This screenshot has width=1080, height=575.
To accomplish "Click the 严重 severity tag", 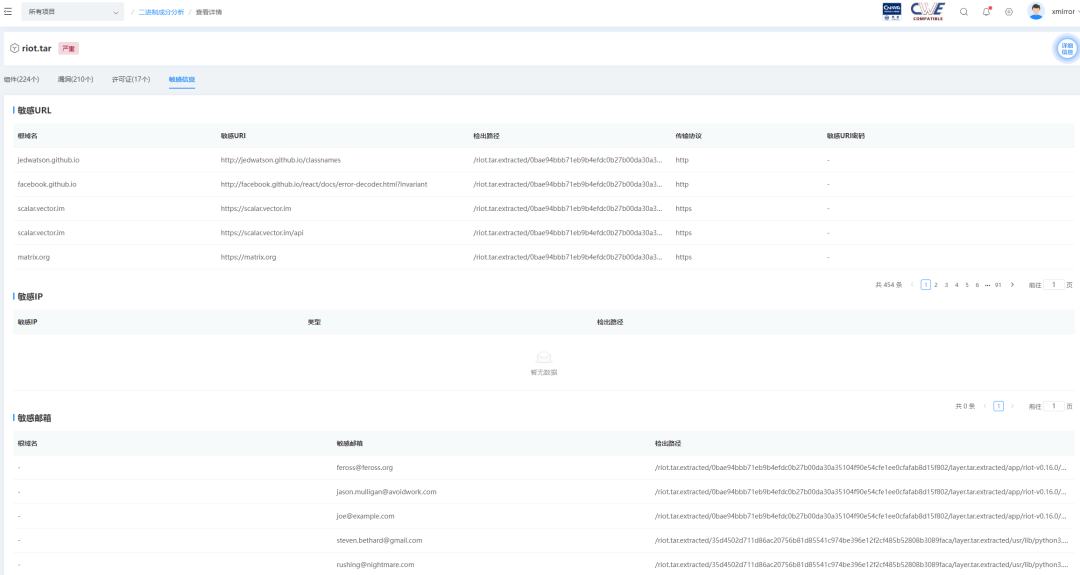I will [x=68, y=49].
